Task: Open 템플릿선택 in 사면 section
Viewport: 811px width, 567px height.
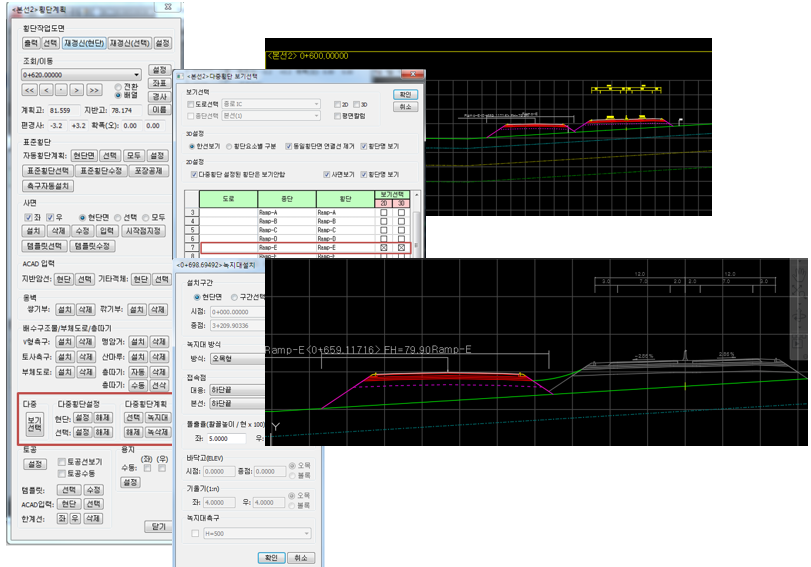Action: point(44,246)
